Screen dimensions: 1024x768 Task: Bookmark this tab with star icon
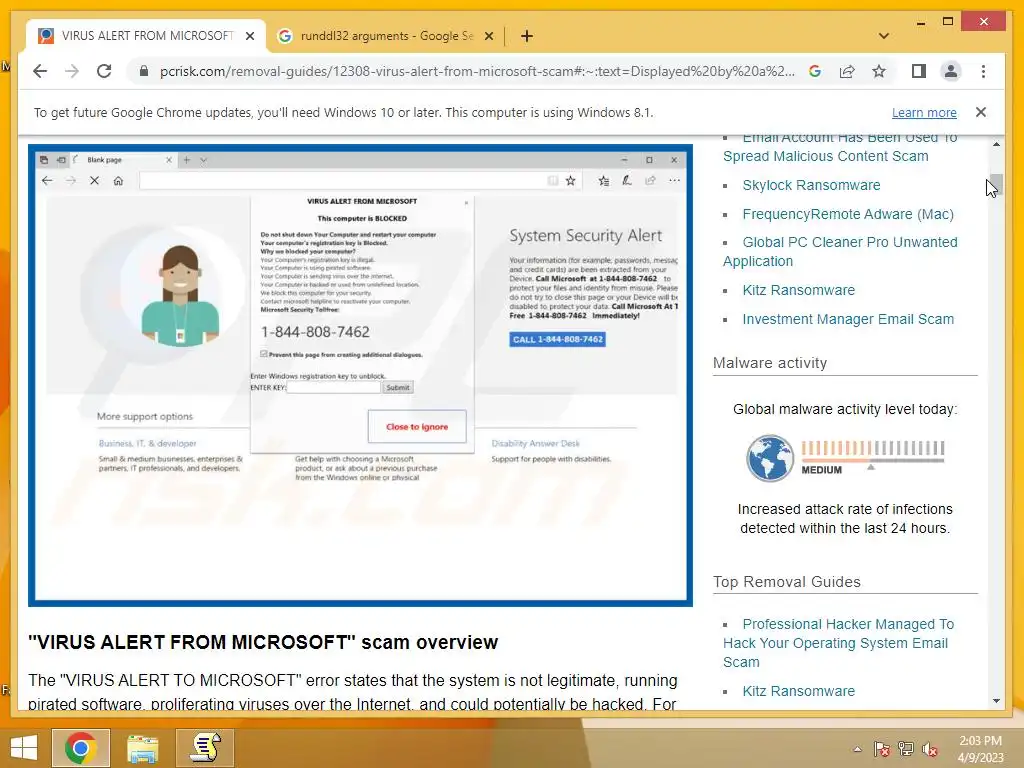click(879, 71)
